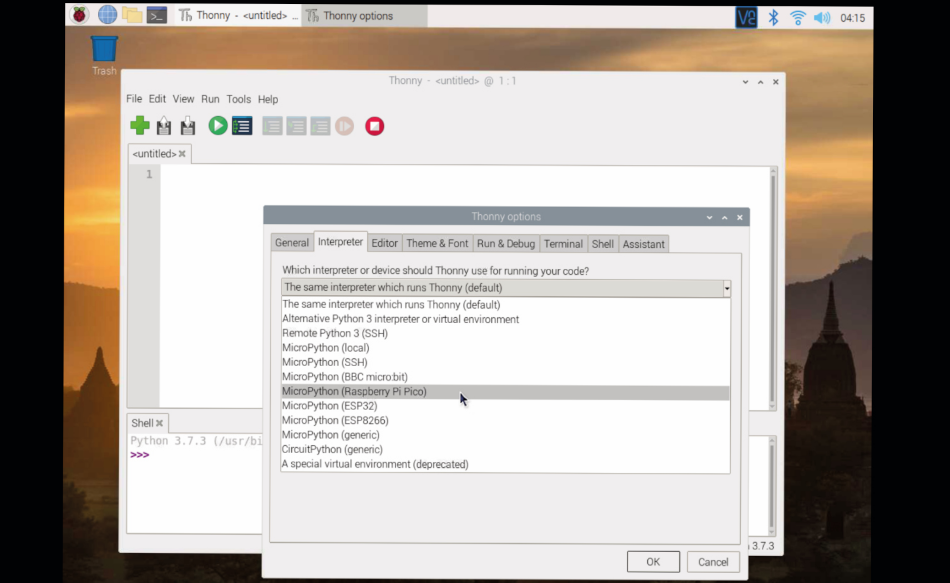
Task: Select MicroPython (ESP32) option
Action: [505, 406]
